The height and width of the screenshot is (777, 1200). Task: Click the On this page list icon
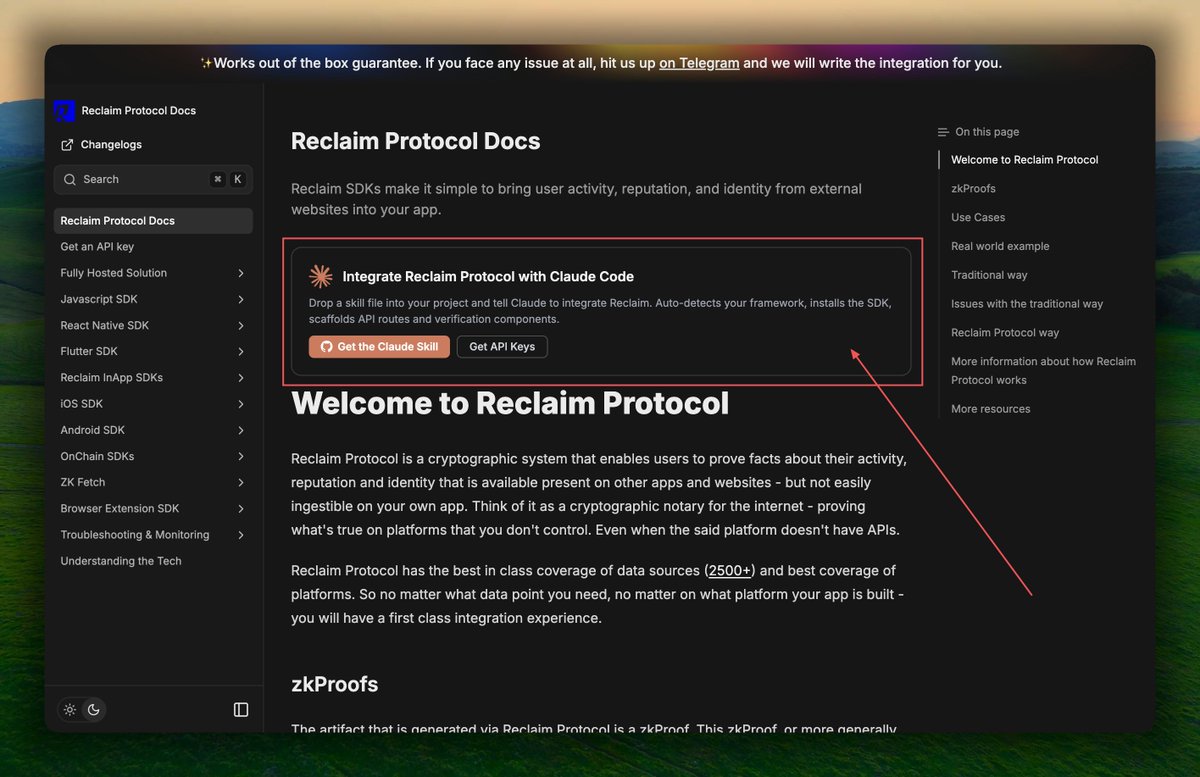click(x=943, y=132)
